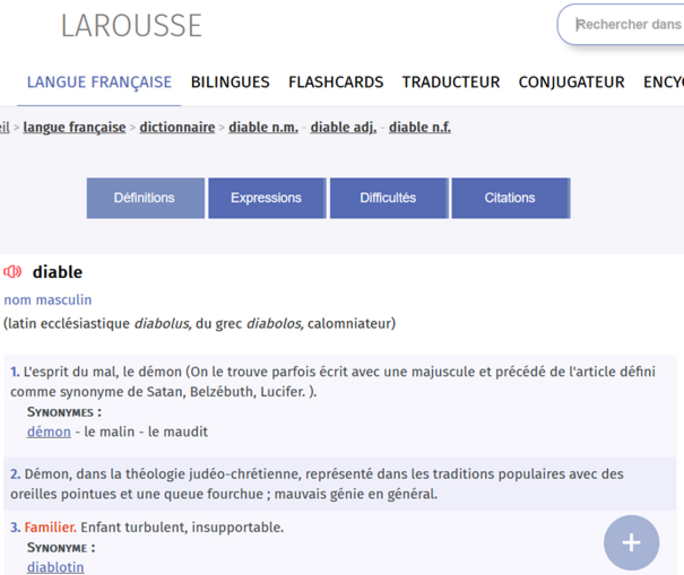Click the red Familier usage label
Viewport: 684px width, 575px height.
click(50, 527)
